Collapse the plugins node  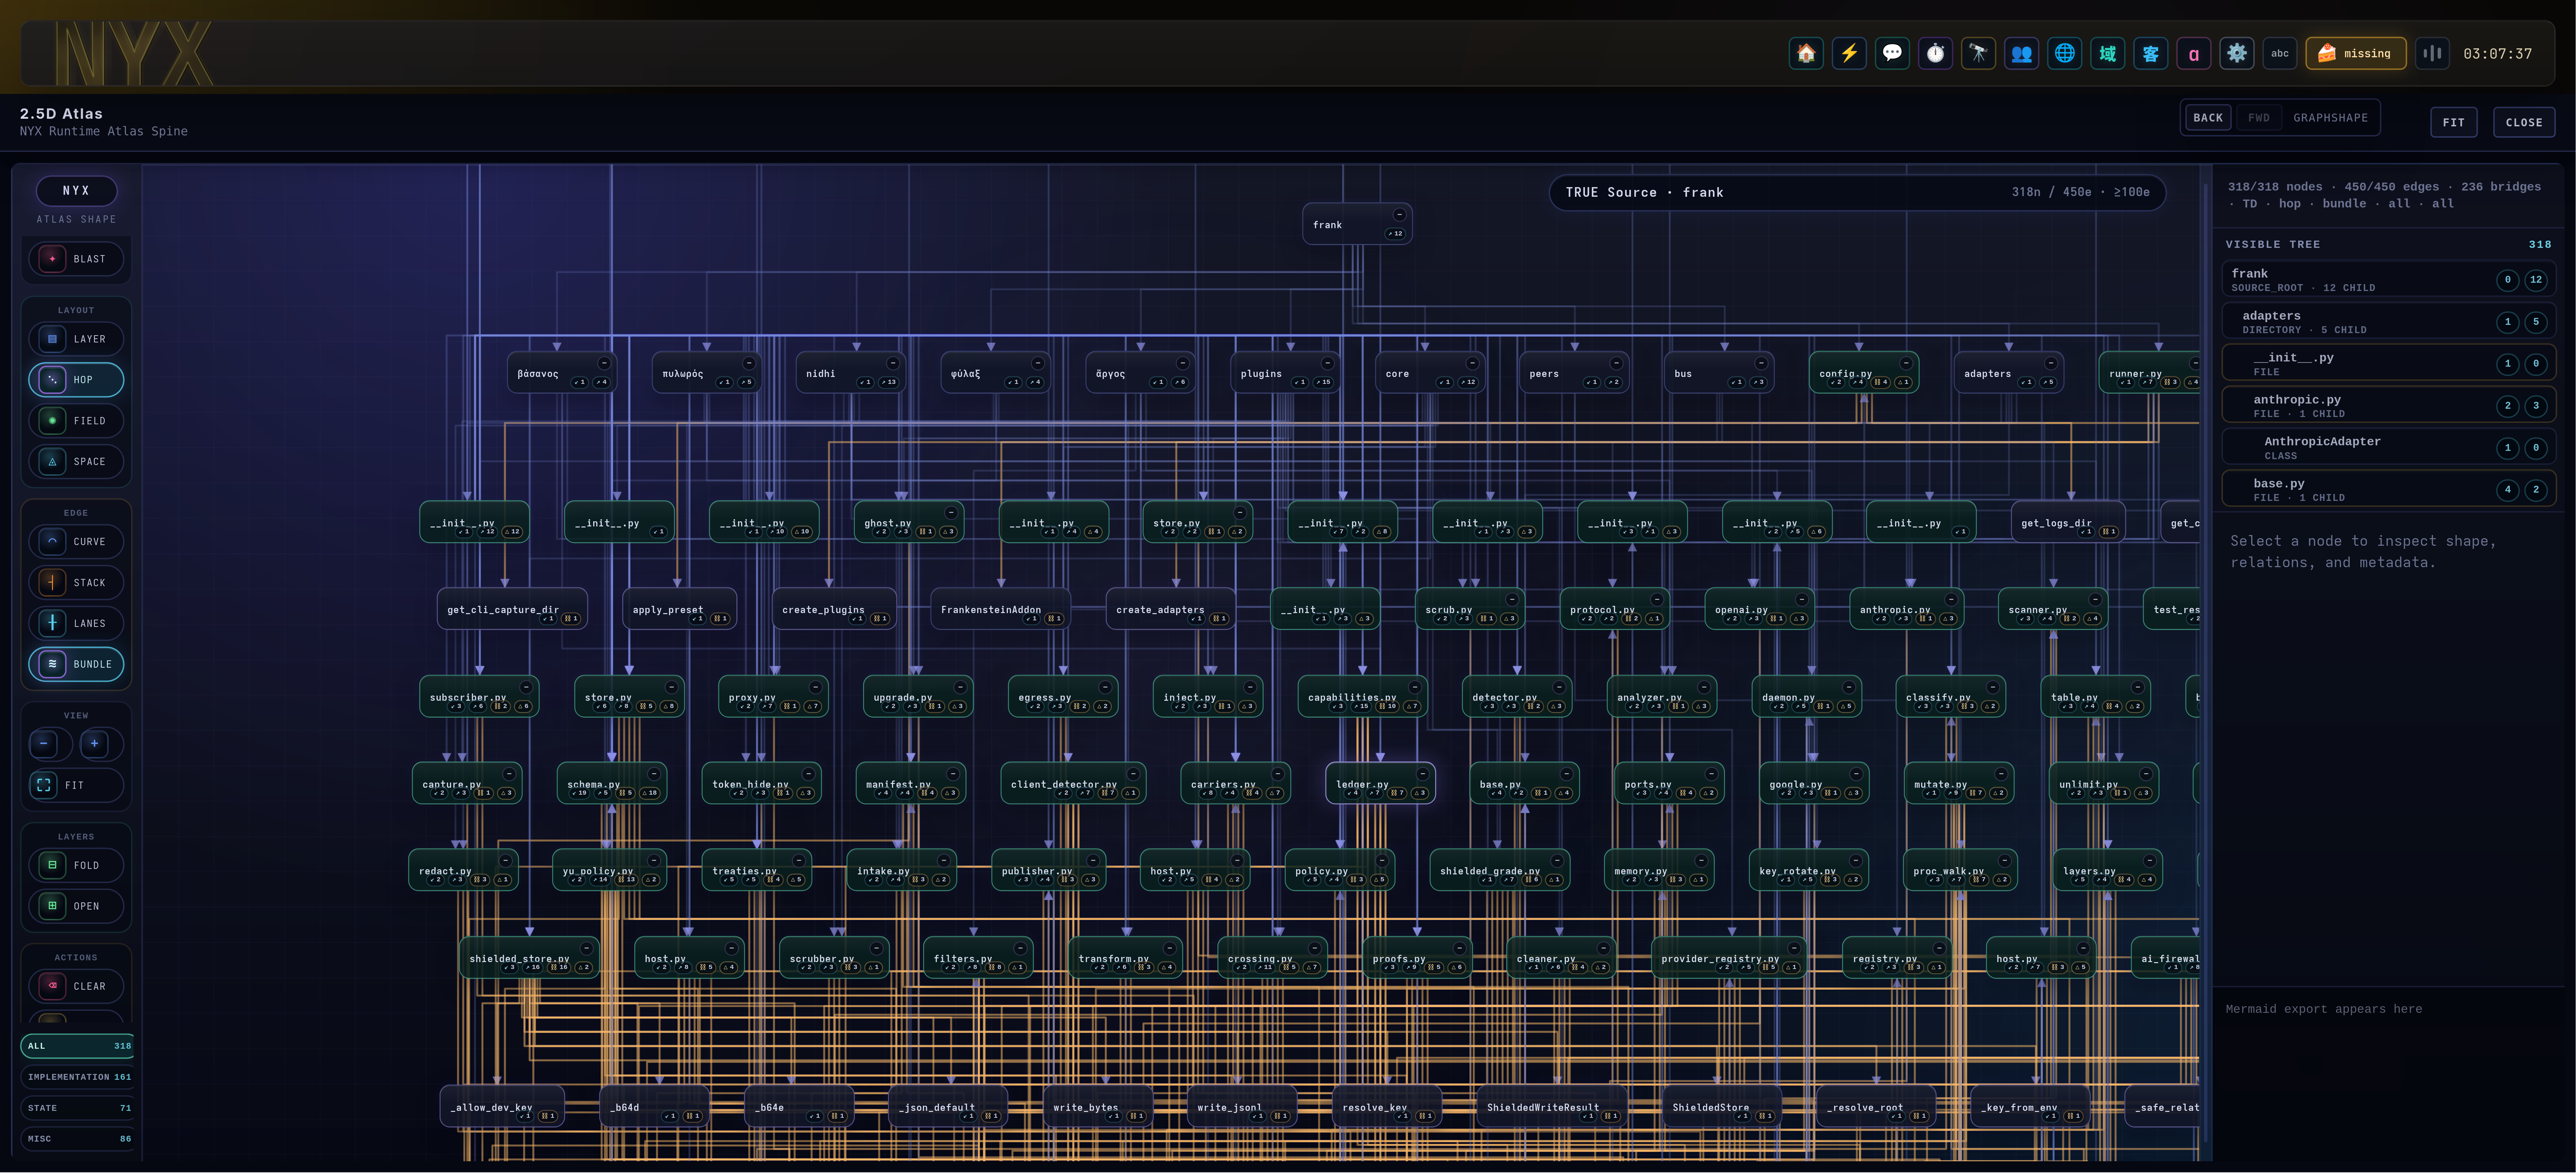pyautogui.click(x=1327, y=363)
